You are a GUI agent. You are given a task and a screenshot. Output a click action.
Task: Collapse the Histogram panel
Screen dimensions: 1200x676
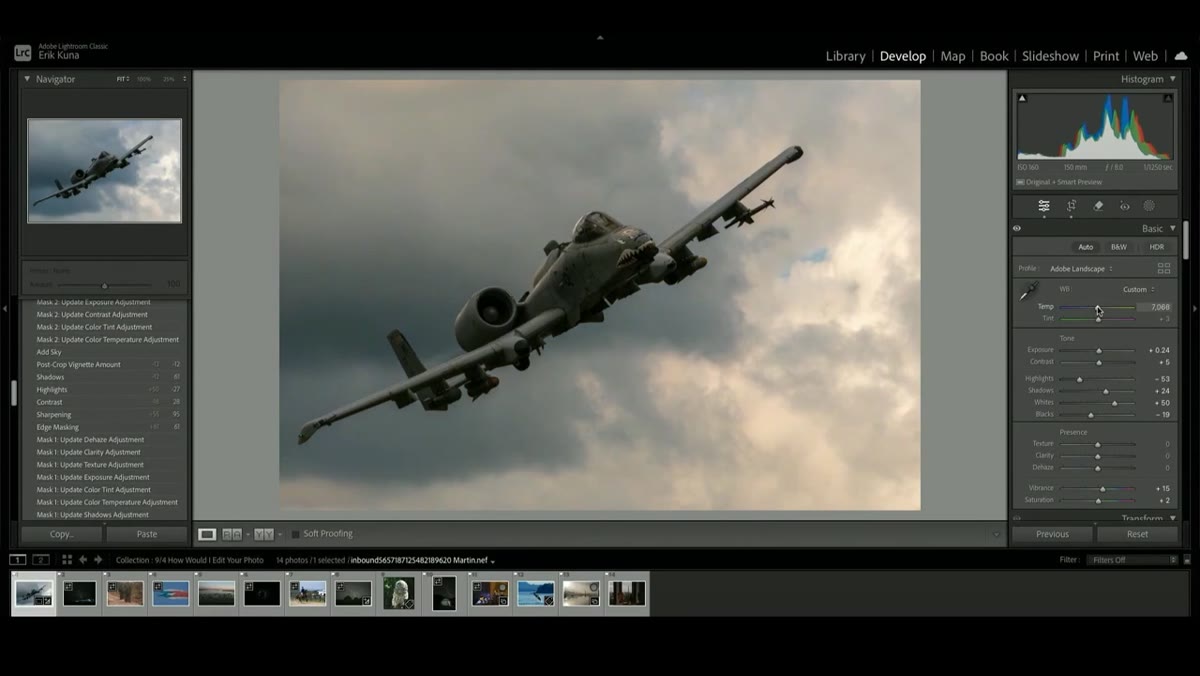click(x=1173, y=79)
